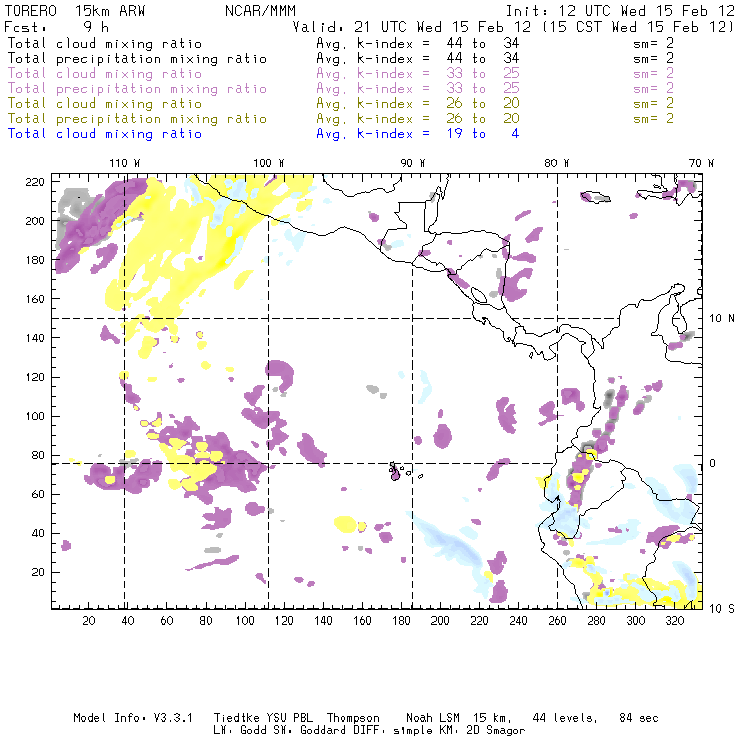Click the '320' x-axis grid label
740x740 pixels.
click(x=675, y=621)
